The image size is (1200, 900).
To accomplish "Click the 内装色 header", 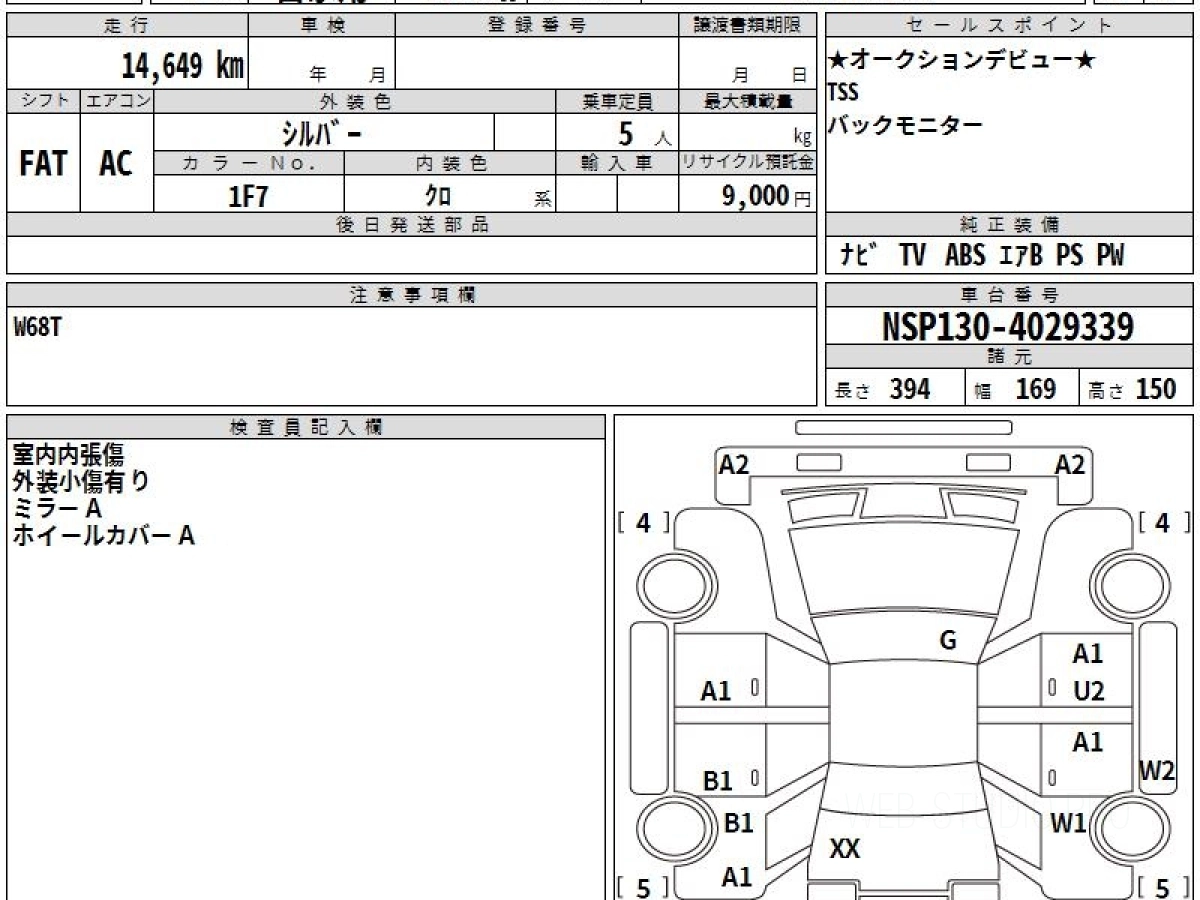I will [x=449, y=163].
